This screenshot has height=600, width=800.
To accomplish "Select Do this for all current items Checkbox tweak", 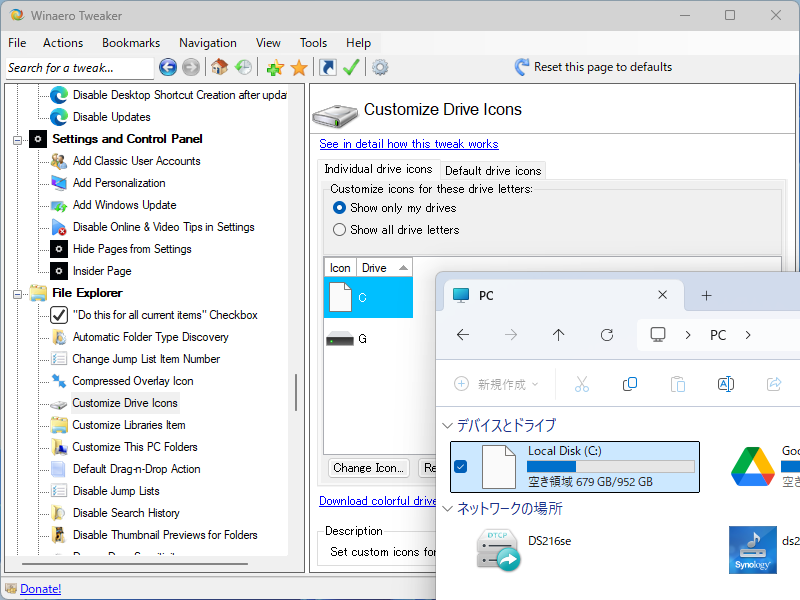I will coord(165,315).
